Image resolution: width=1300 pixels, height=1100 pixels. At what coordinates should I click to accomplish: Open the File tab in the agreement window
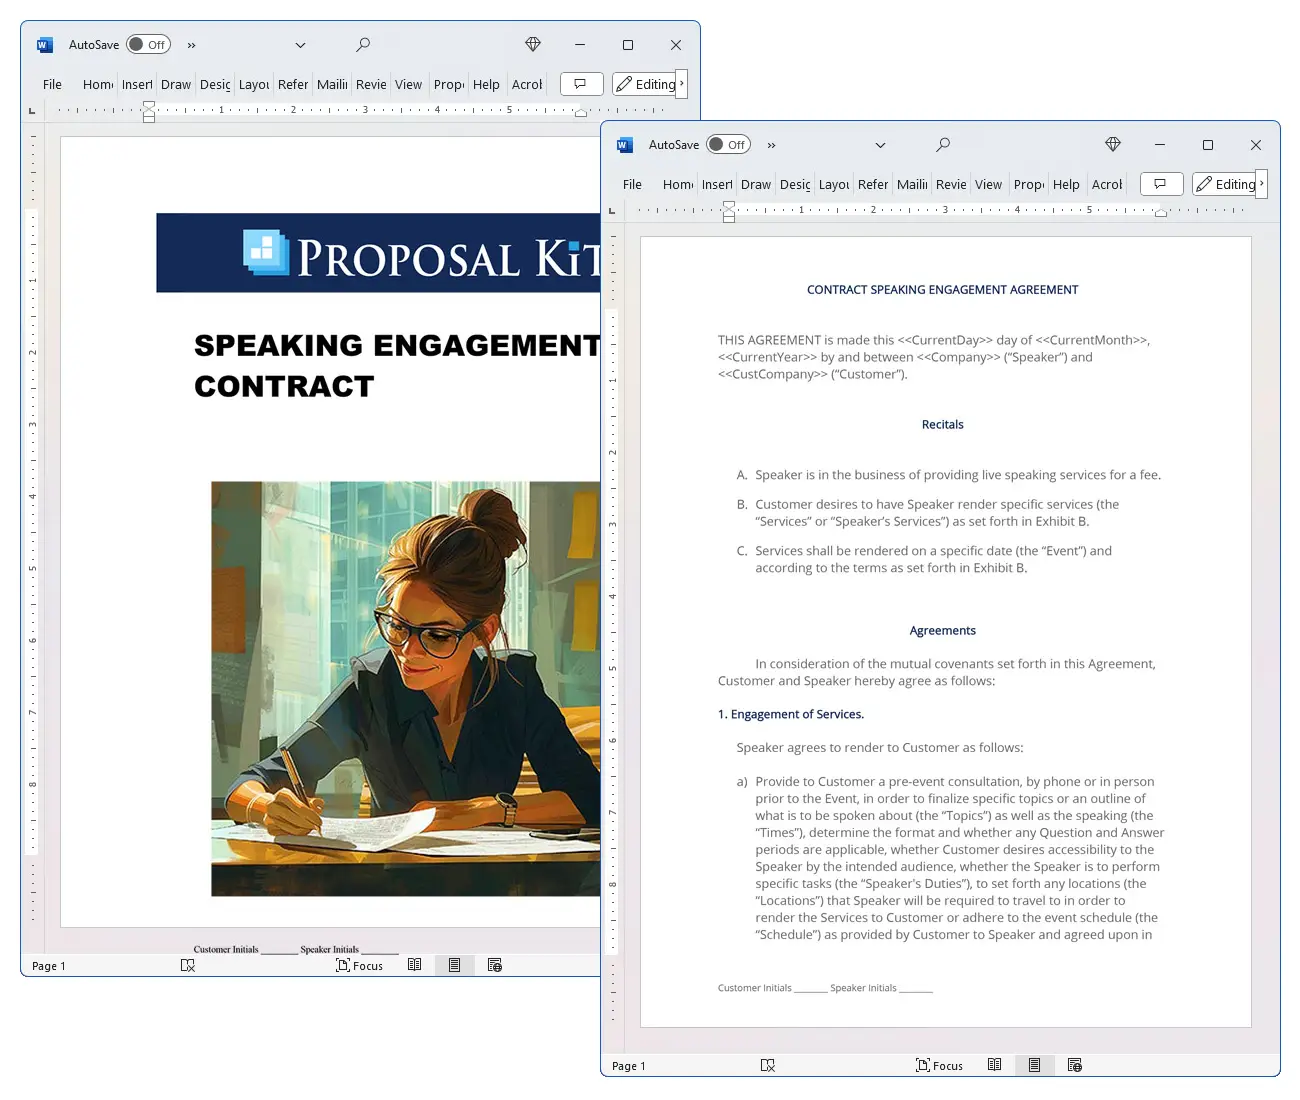(x=632, y=184)
